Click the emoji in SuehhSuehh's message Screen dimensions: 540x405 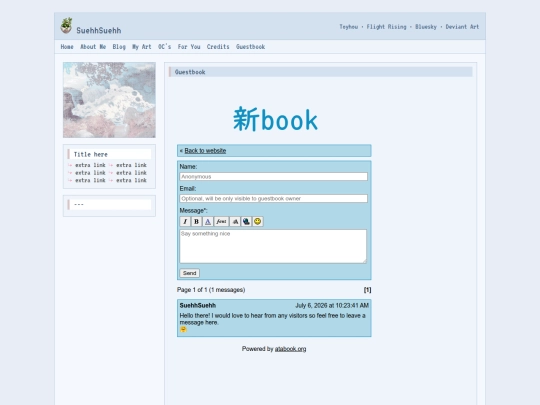(183, 330)
